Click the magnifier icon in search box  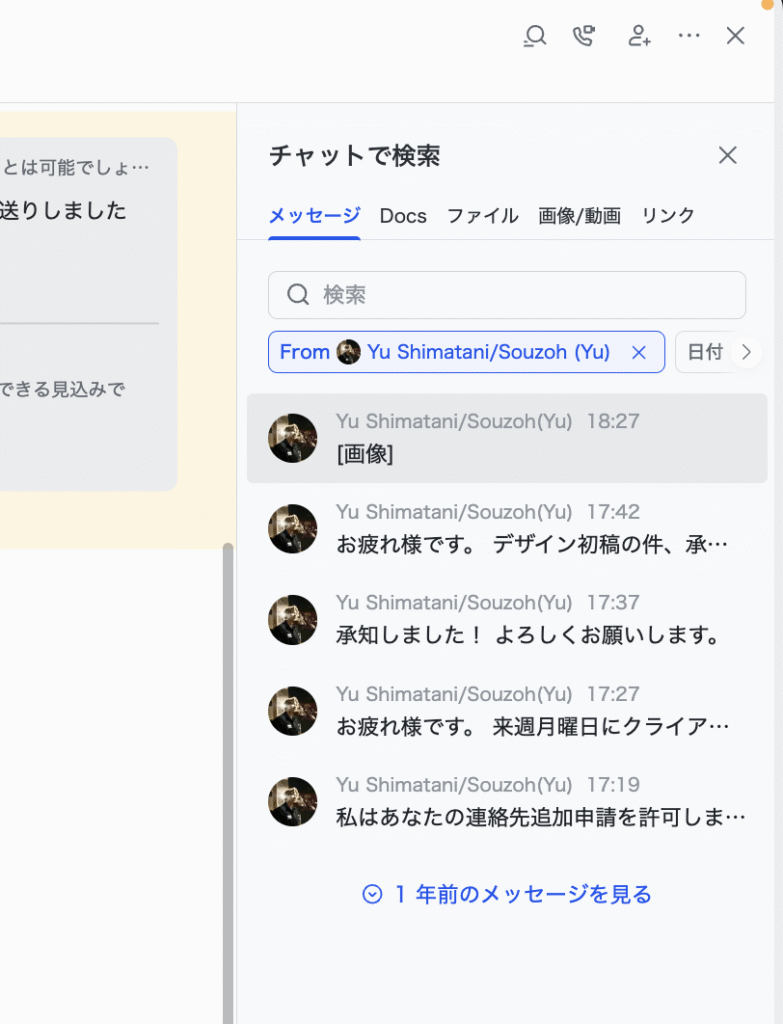click(298, 295)
